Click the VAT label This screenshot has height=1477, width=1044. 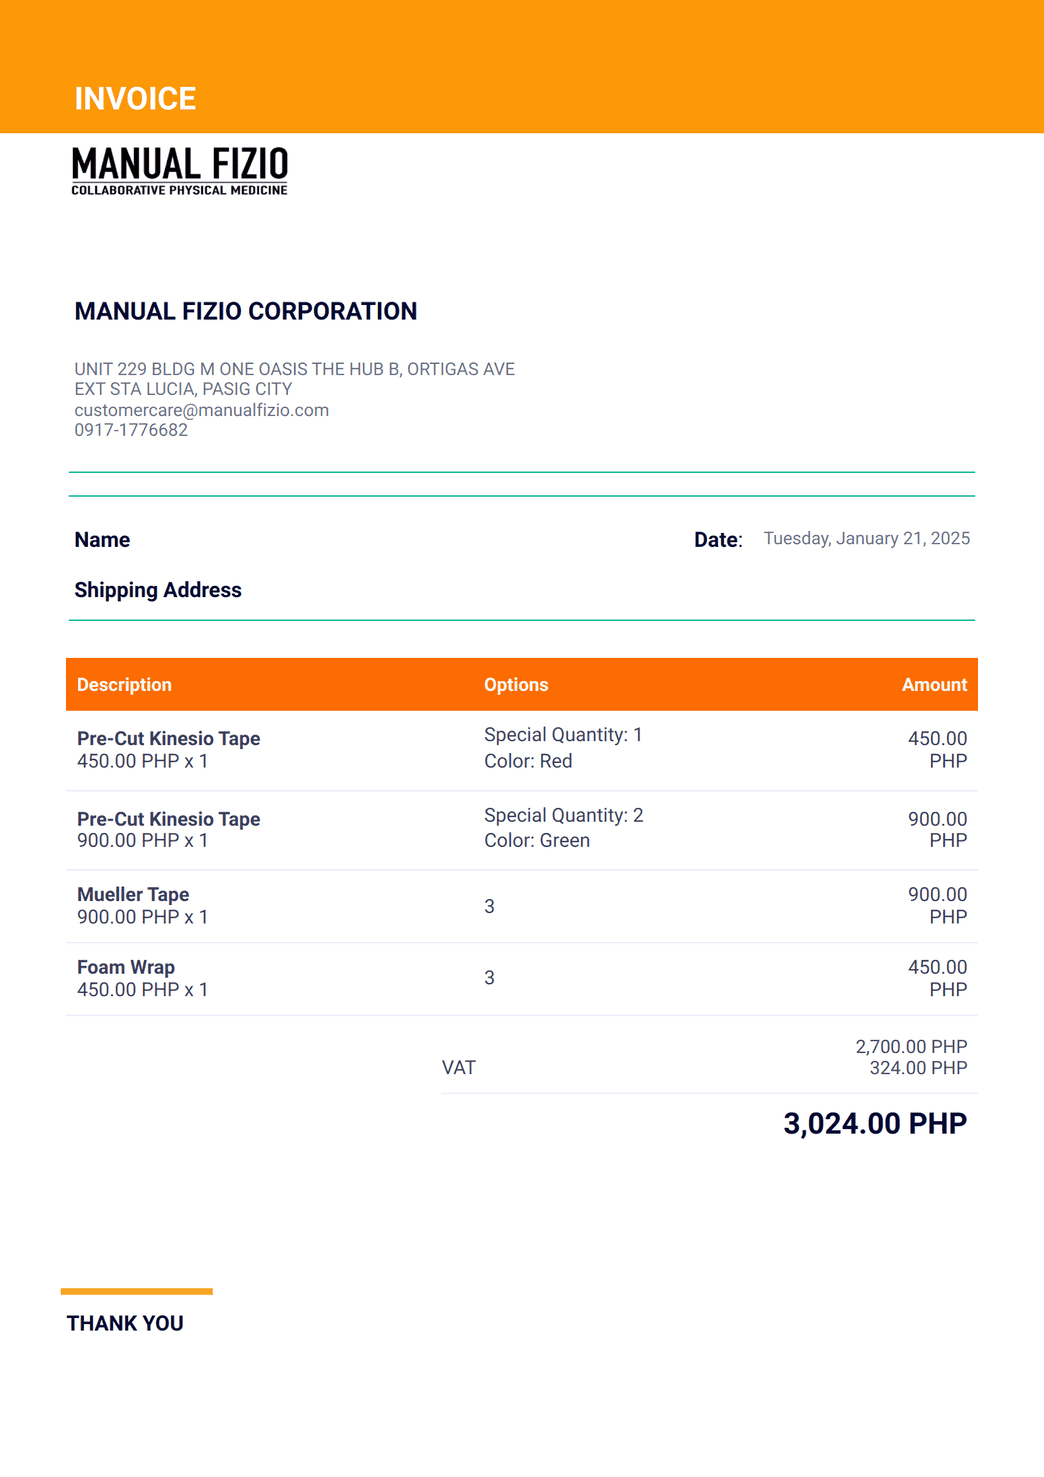click(459, 1068)
